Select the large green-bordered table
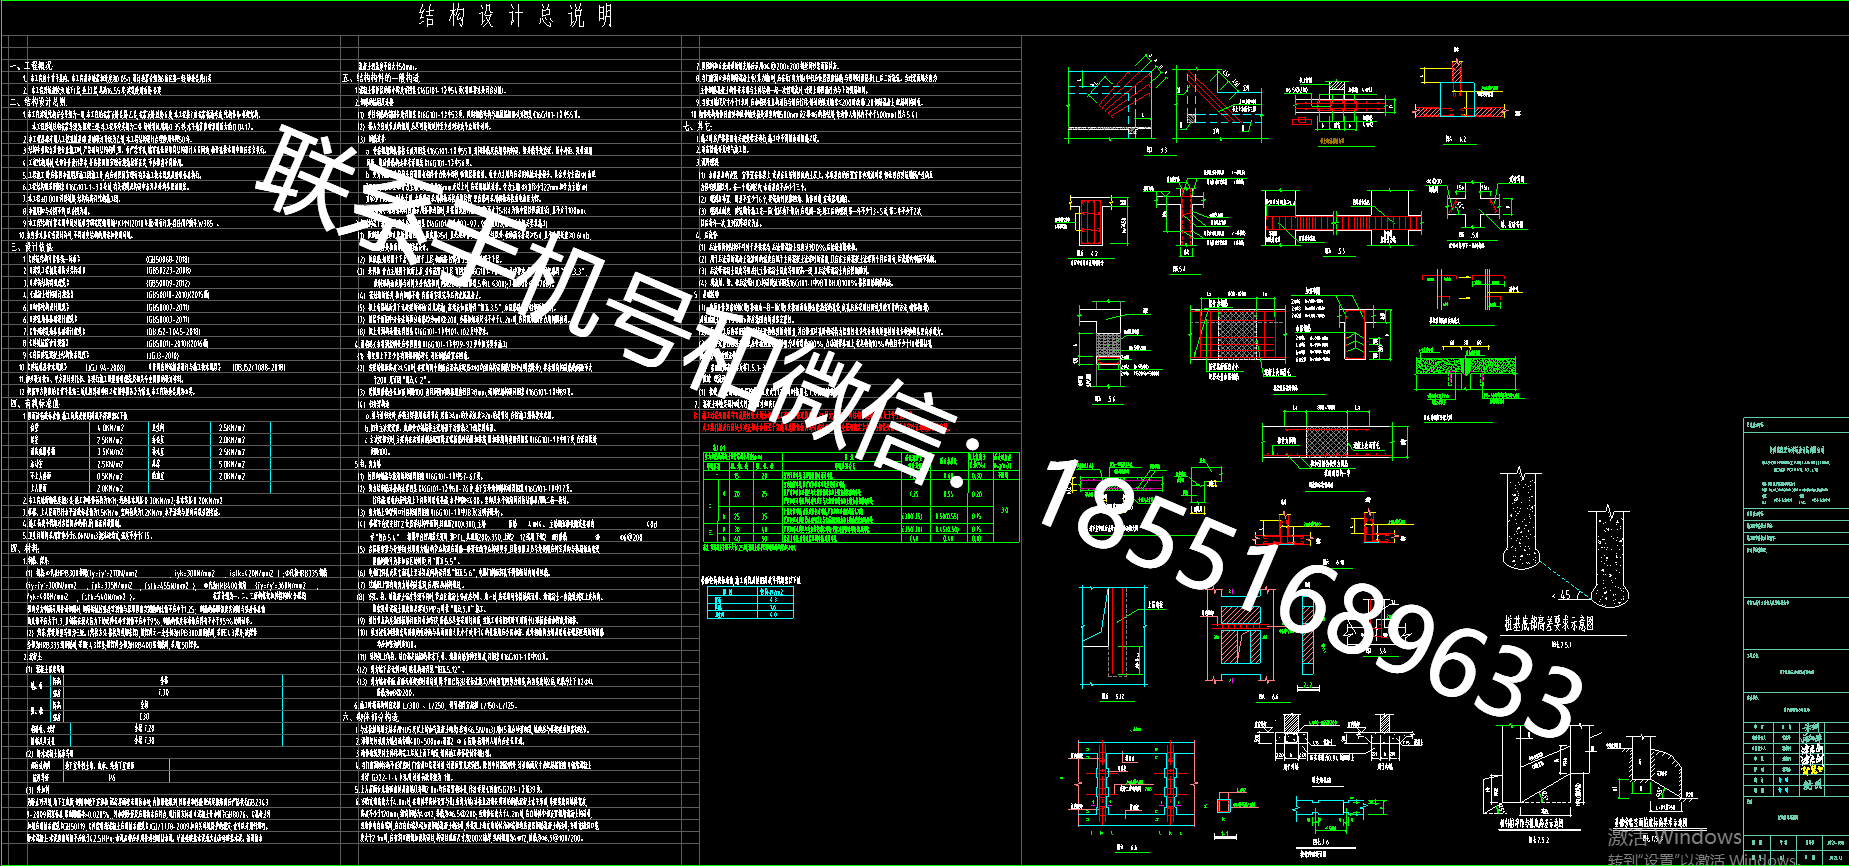 coord(861,498)
